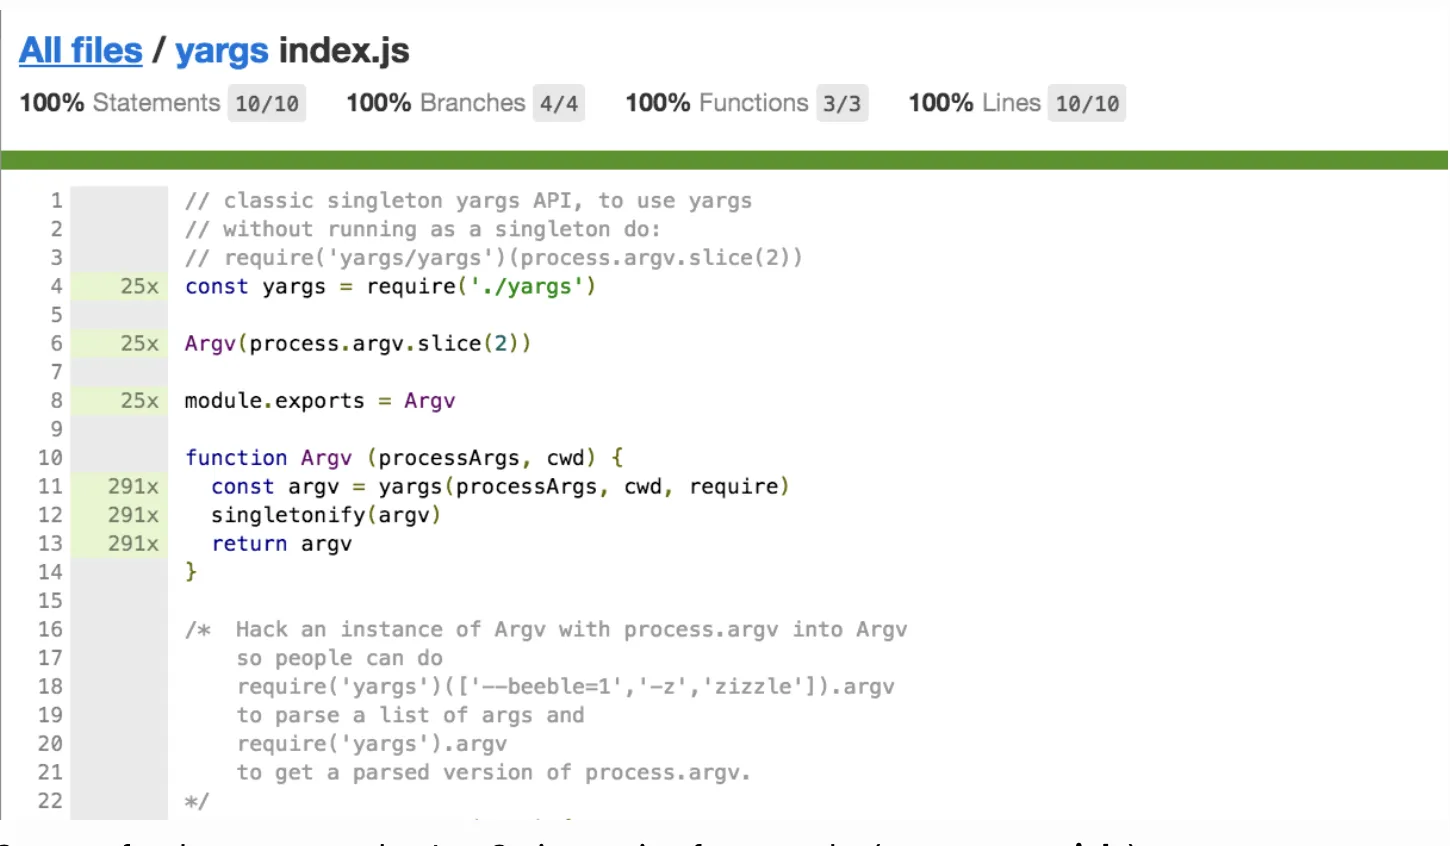1450x846 pixels.
Task: Select line number 16 in the gutter
Action: click(x=50, y=630)
